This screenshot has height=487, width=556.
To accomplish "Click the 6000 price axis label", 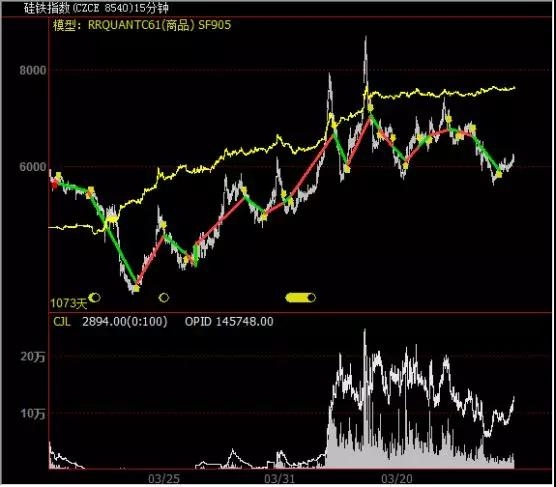I will tap(33, 167).
